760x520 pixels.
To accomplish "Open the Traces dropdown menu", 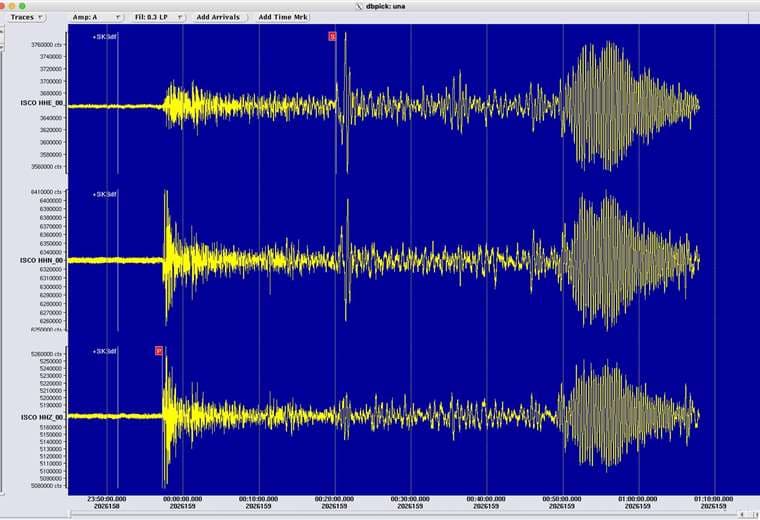I will [26, 17].
